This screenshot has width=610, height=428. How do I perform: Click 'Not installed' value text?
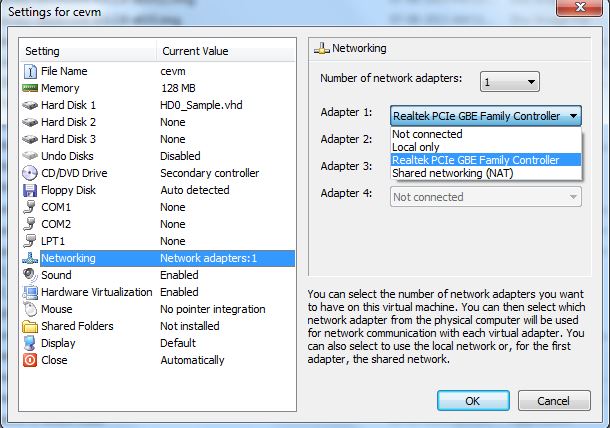point(190,326)
